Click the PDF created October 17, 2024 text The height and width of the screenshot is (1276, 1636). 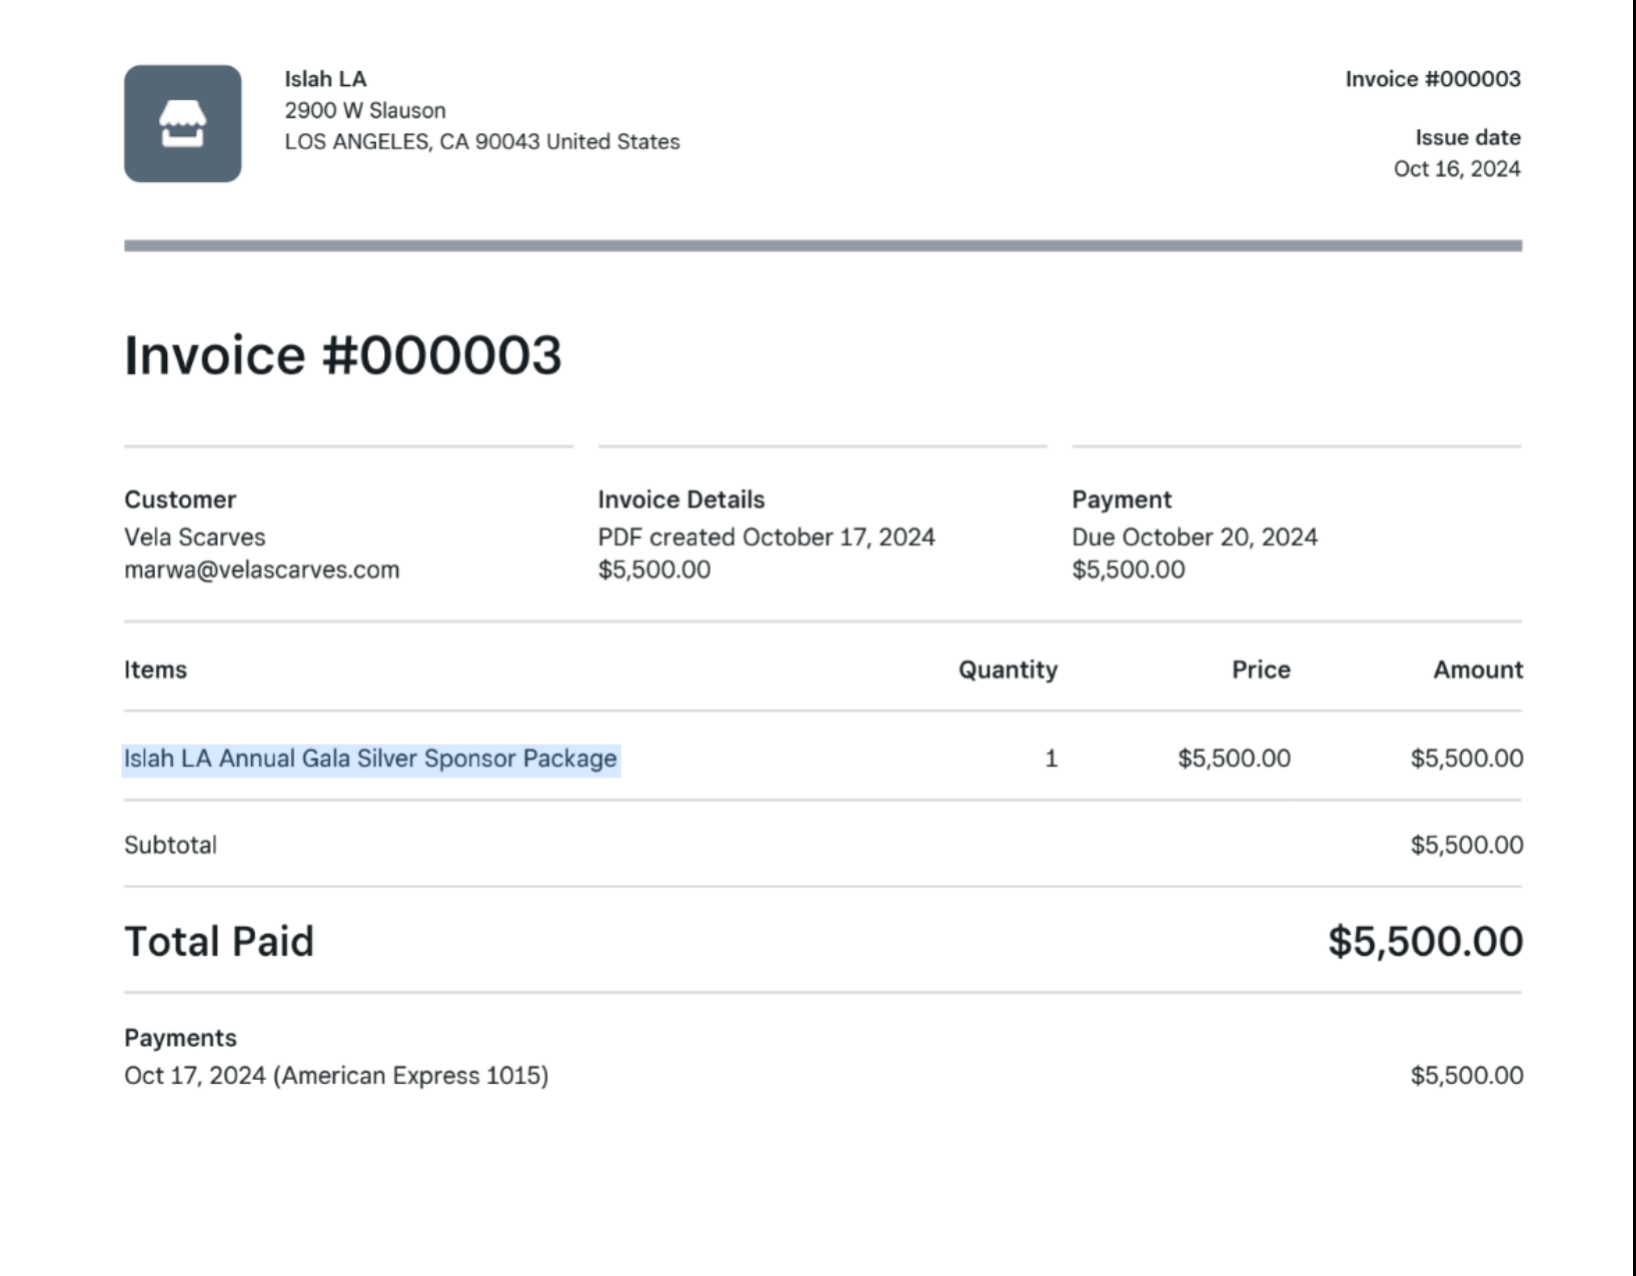pyautogui.click(x=766, y=537)
